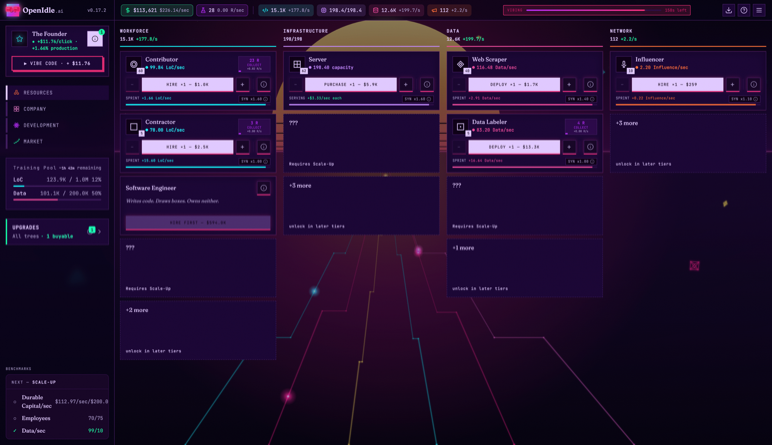This screenshot has width=772, height=445.
Task: Deploy one Data Labeler for $13.3K
Action: tap(514, 147)
